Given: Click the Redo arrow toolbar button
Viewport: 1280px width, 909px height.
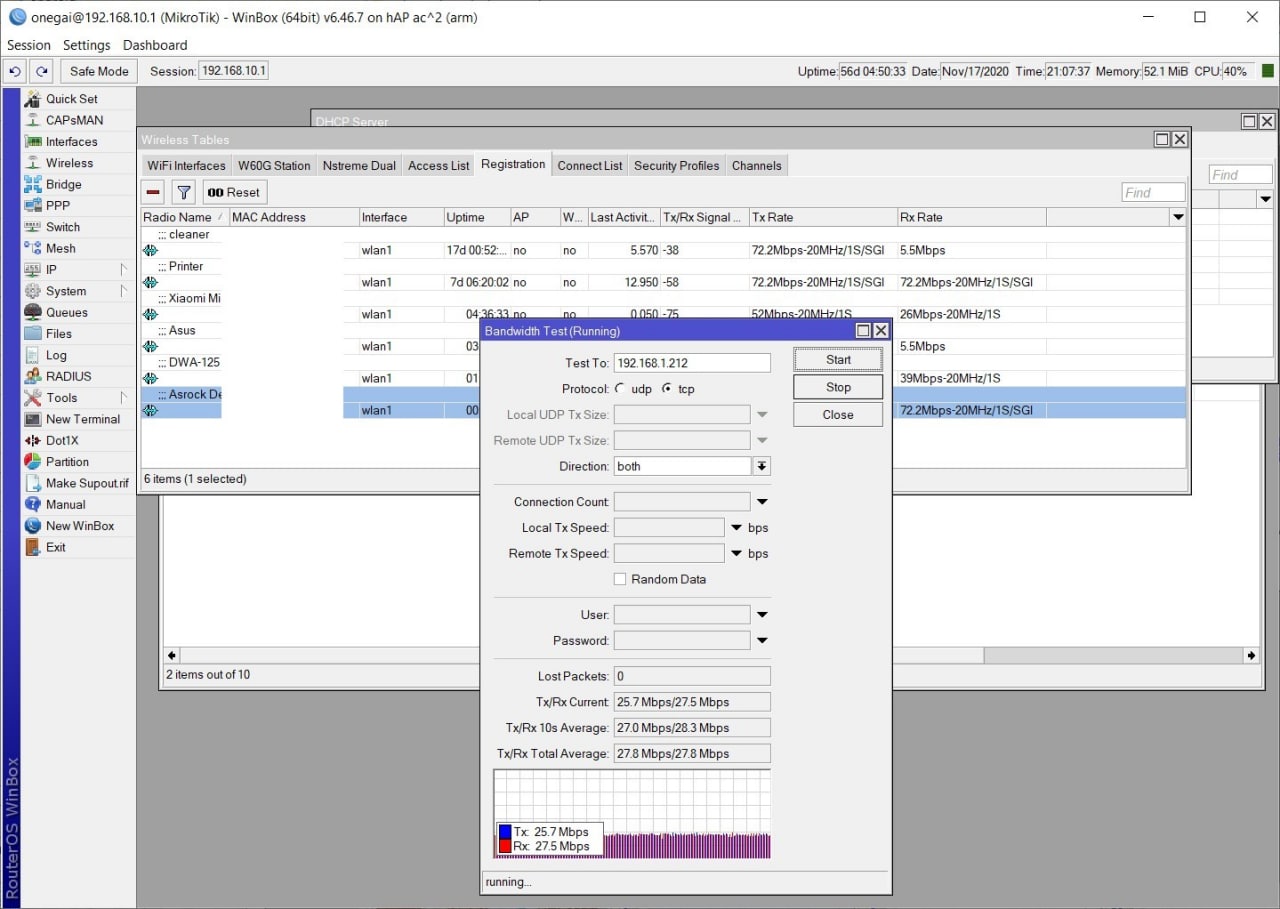Looking at the screenshot, I should [x=41, y=71].
